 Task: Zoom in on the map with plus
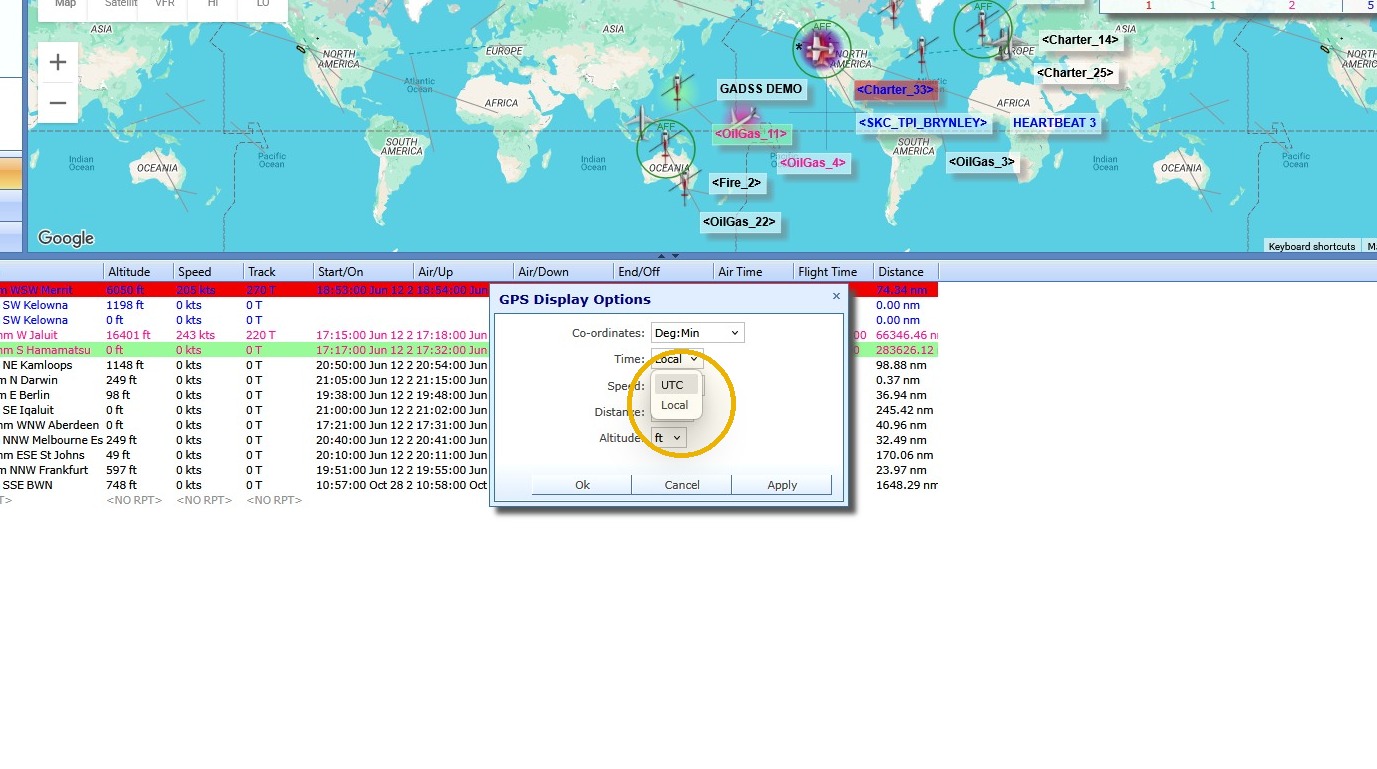tap(58, 62)
